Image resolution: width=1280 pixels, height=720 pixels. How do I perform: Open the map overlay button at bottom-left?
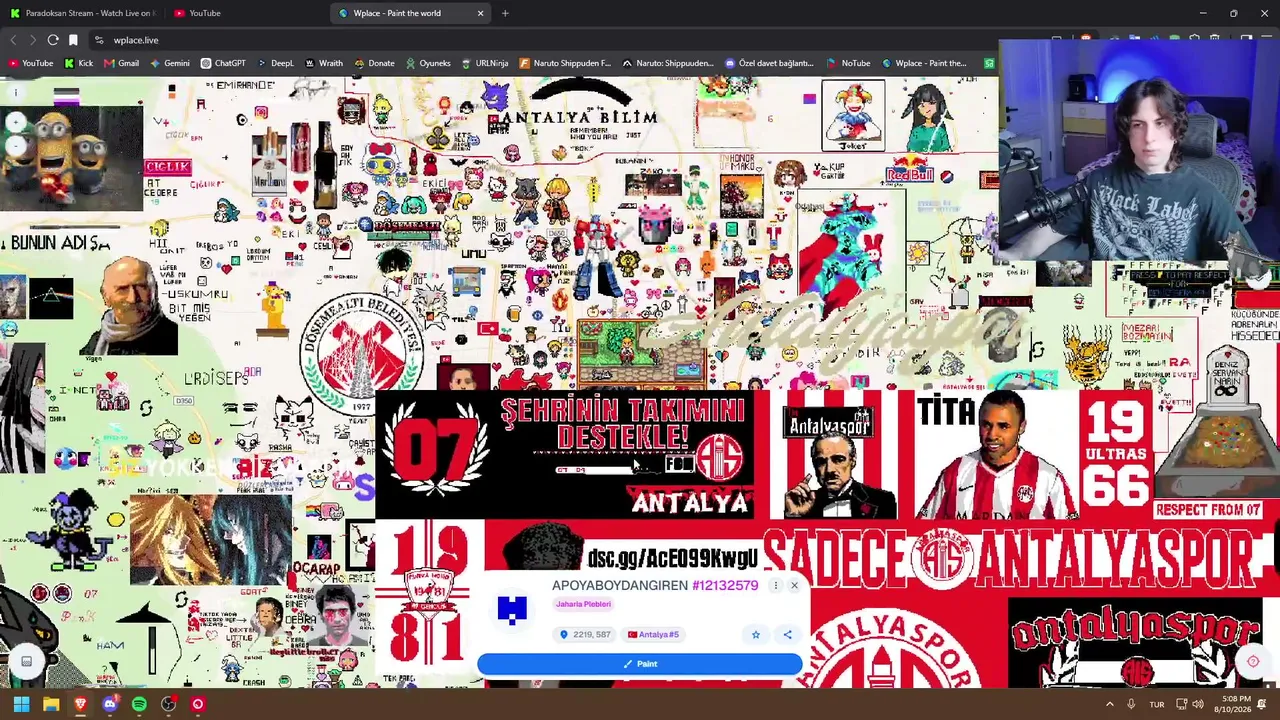coord(27,661)
